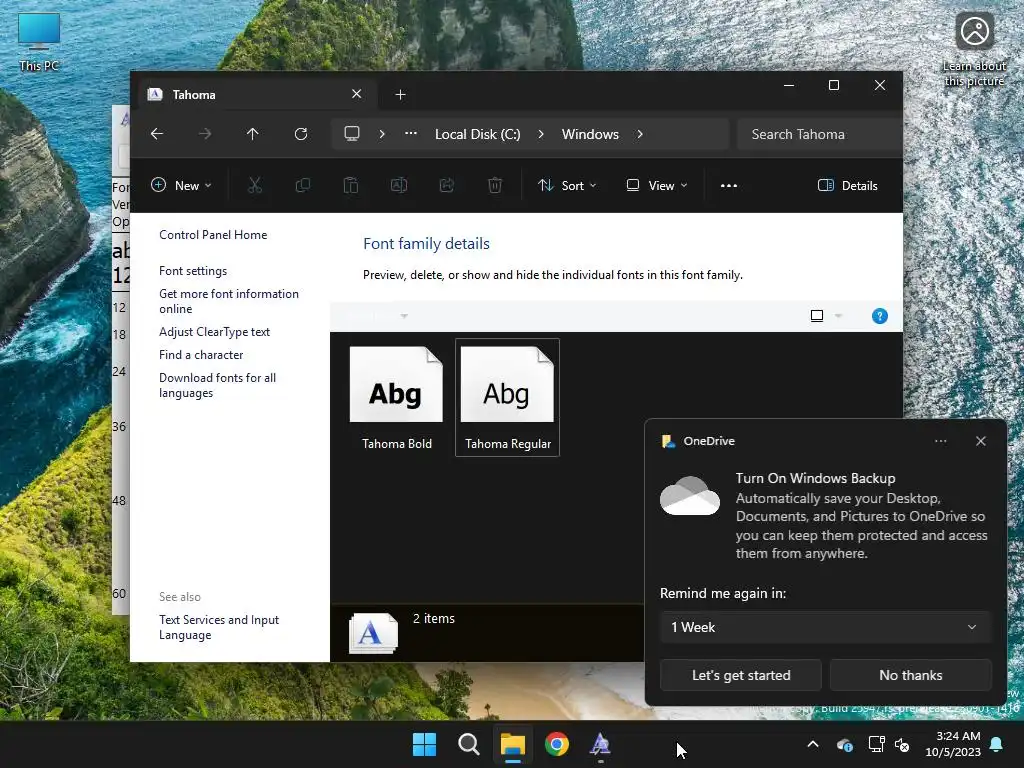The image size is (1024, 768).
Task: Open Get more font information online
Action: click(229, 301)
